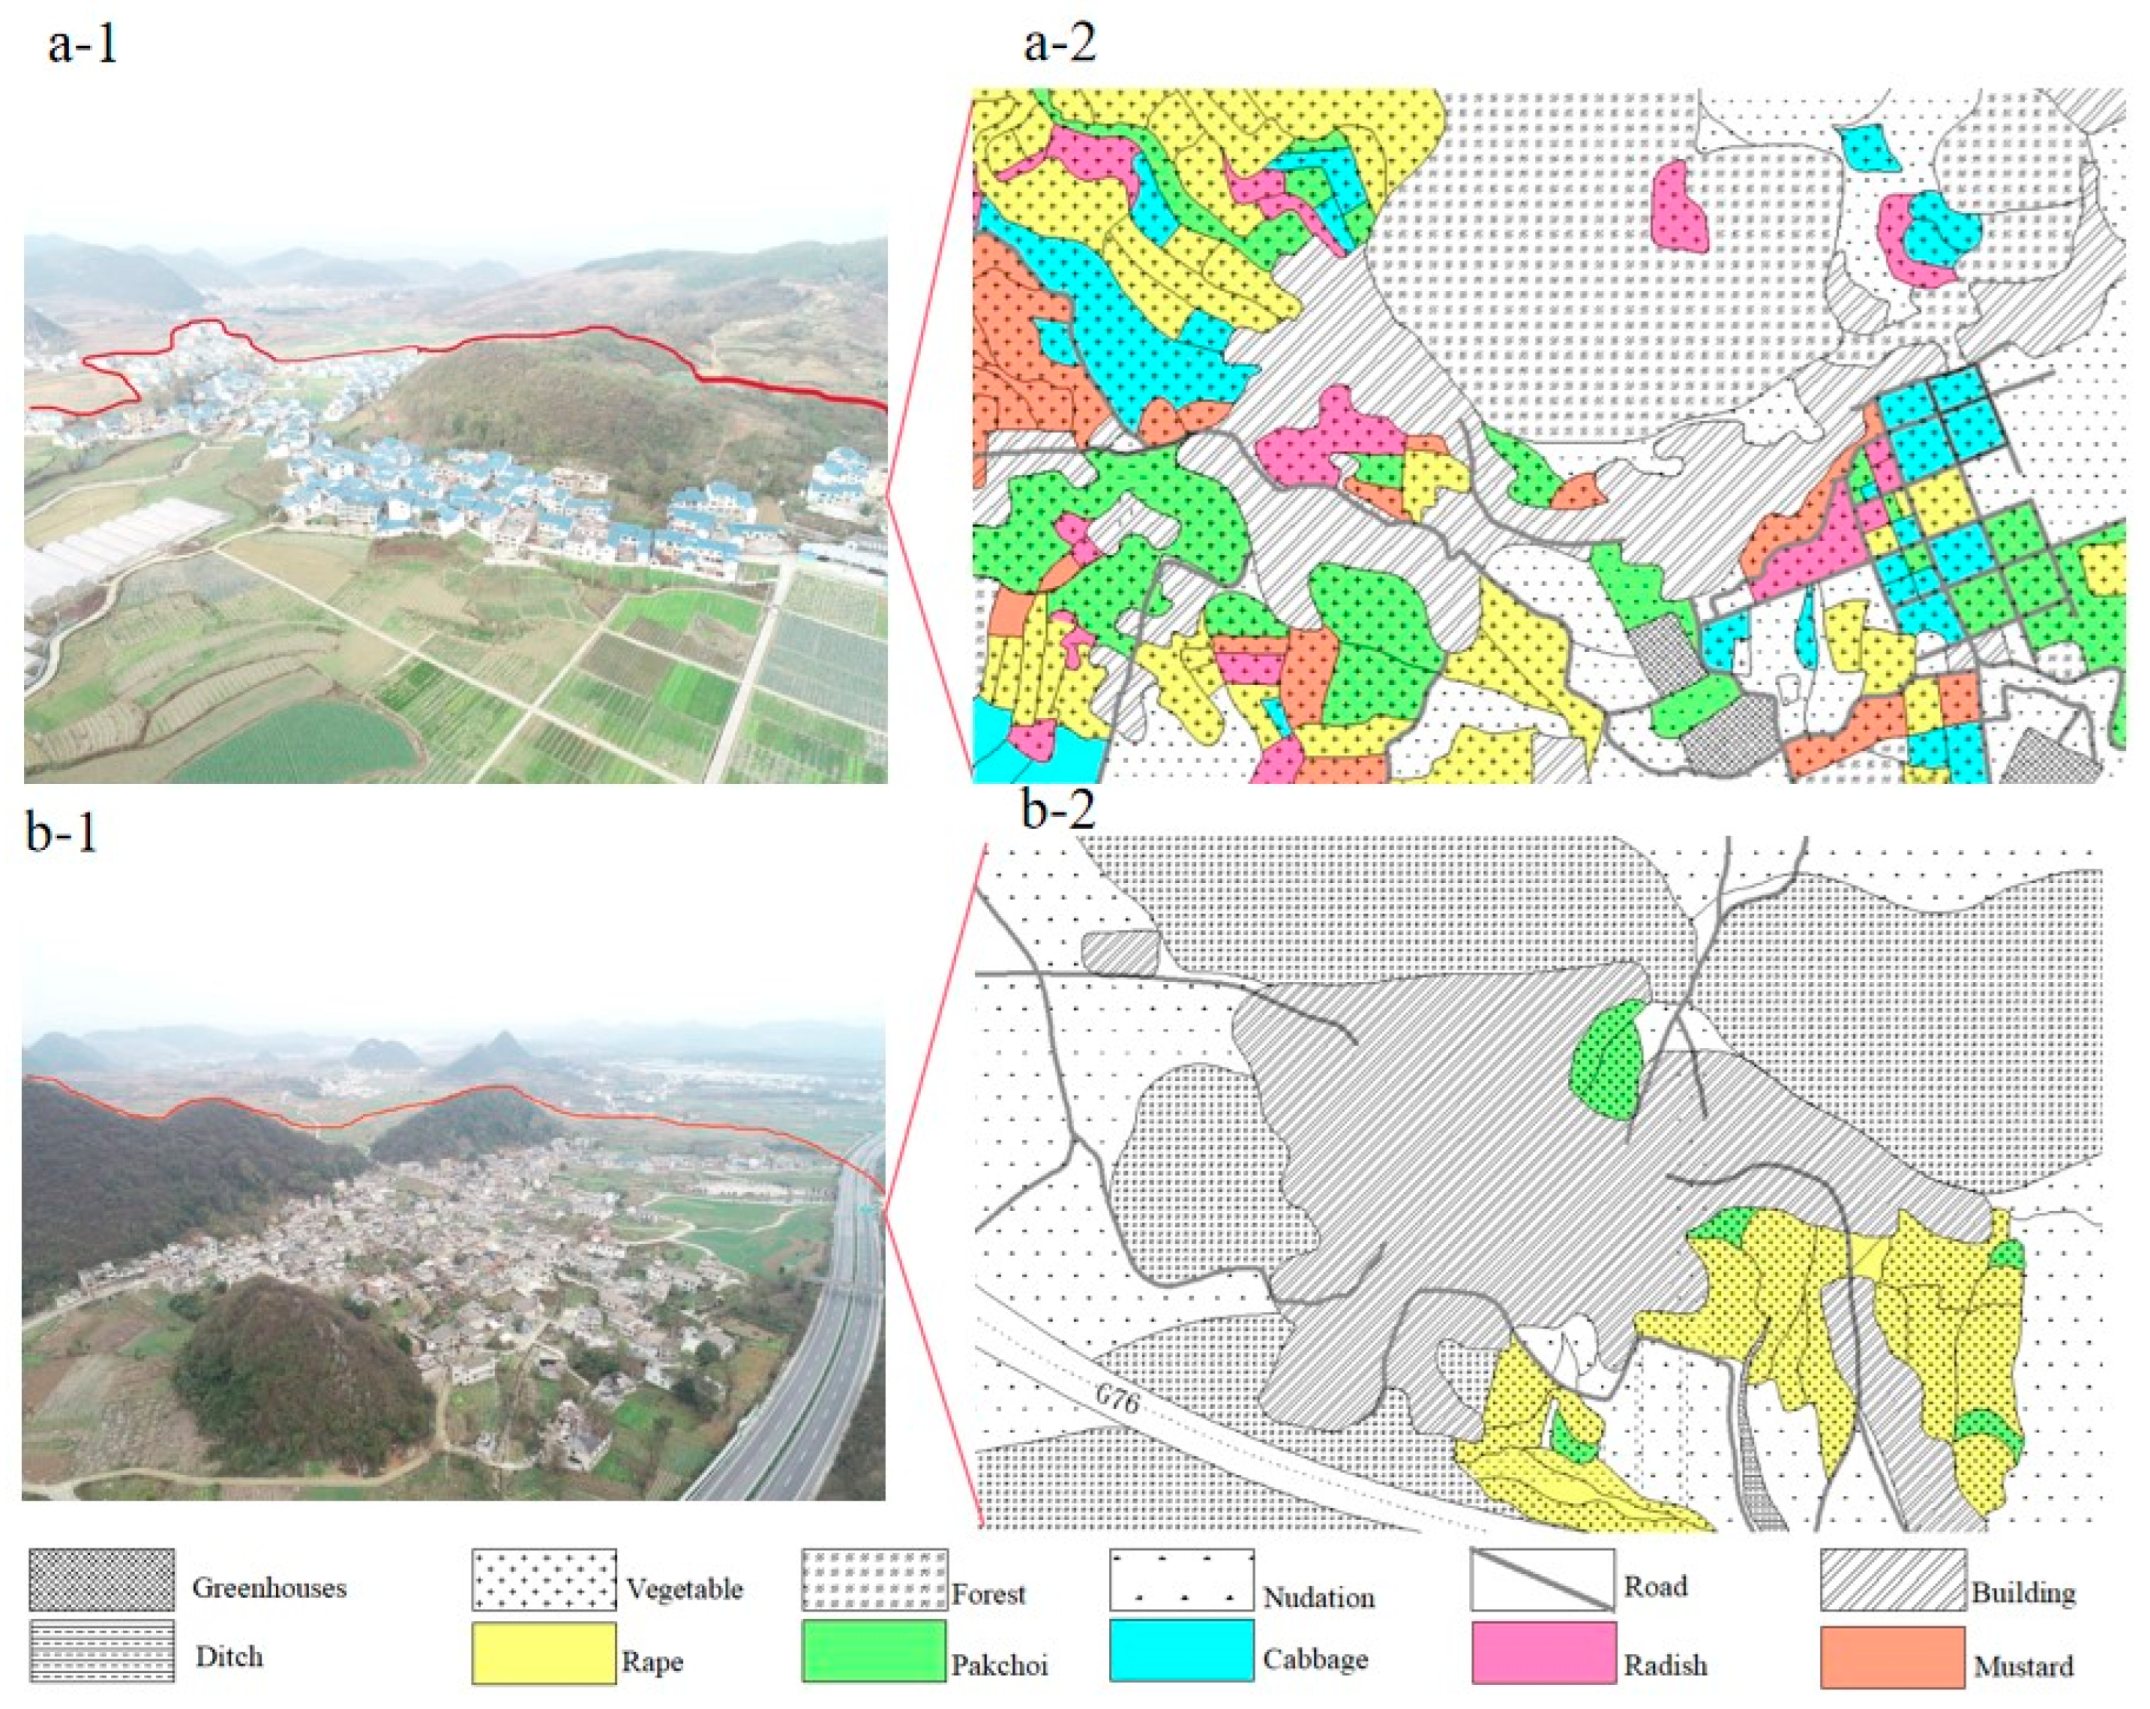Screen dimensions: 2150x1709
Task: Click the cyan Cabbage color swatch
Action: pyautogui.click(x=1181, y=1650)
